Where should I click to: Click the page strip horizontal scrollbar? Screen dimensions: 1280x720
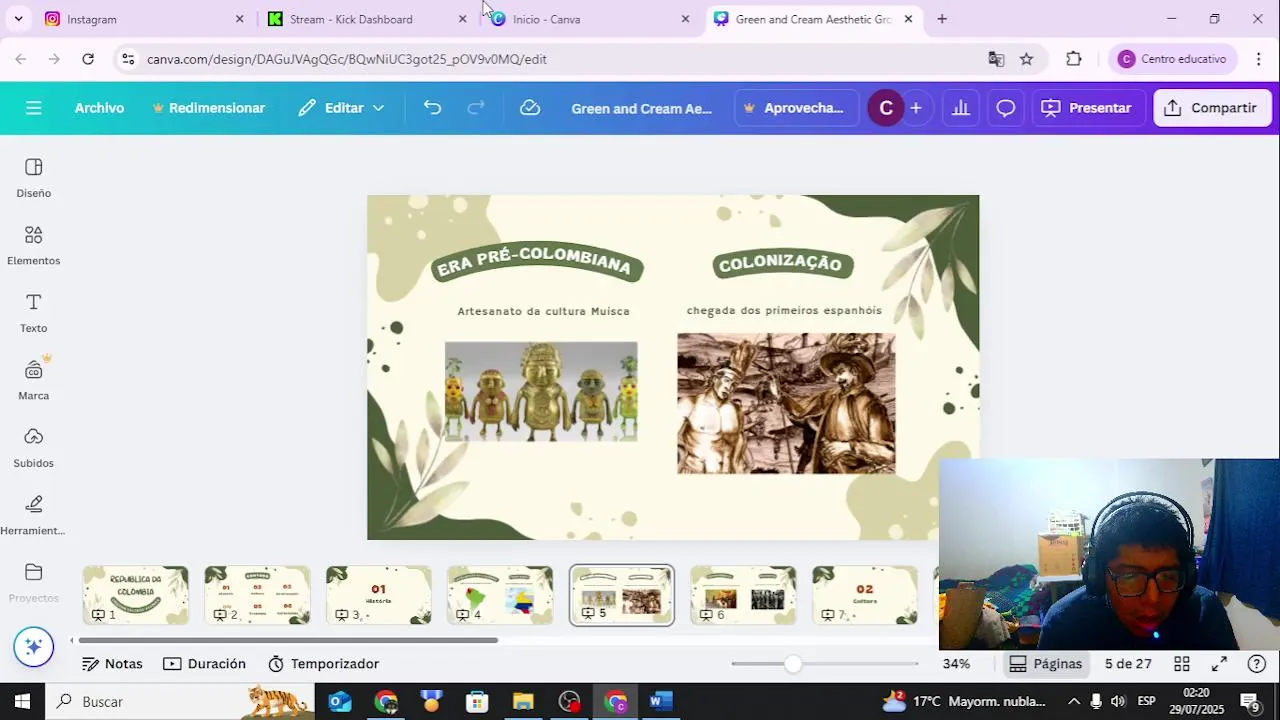pyautogui.click(x=288, y=640)
